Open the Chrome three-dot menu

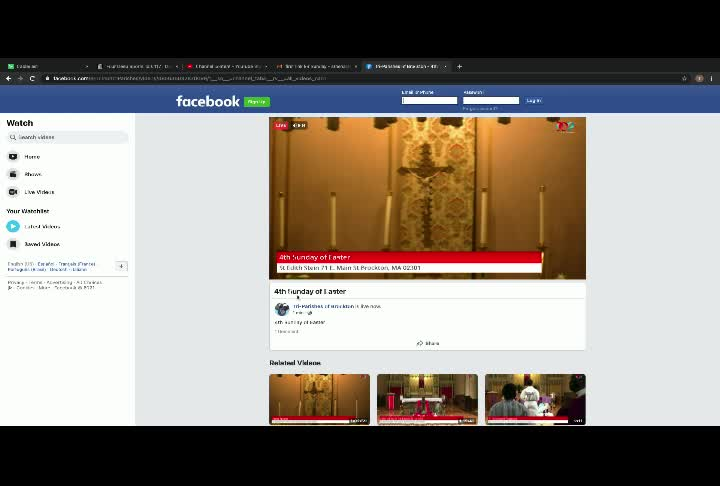point(711,79)
